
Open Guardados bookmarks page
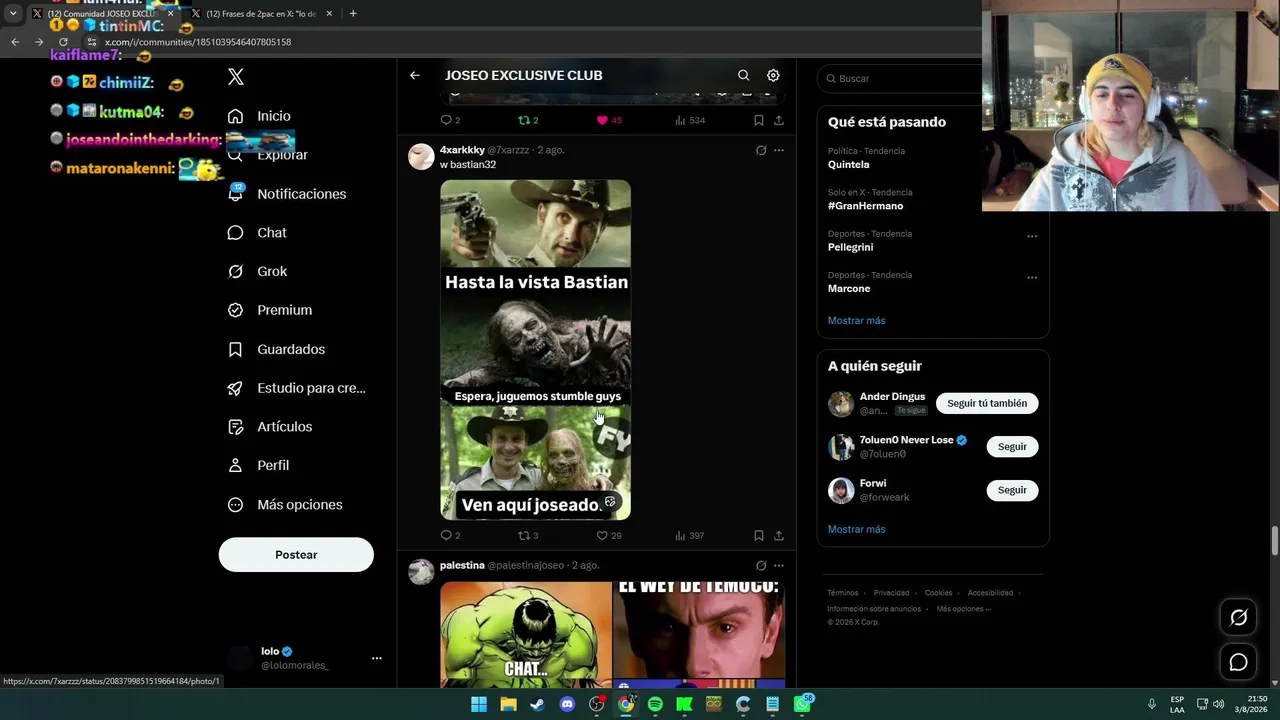(x=277, y=349)
